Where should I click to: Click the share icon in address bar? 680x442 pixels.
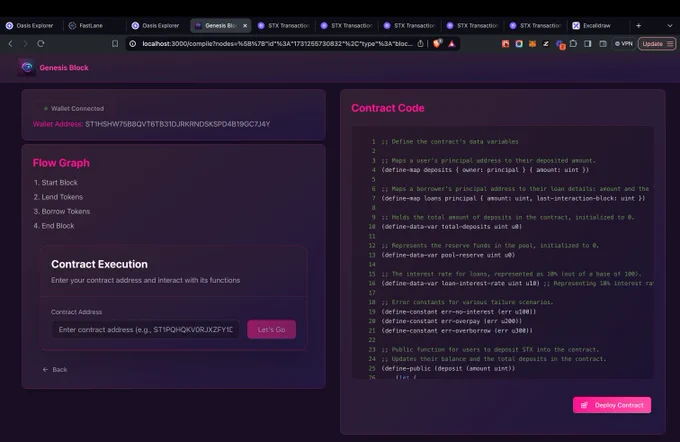click(x=420, y=43)
